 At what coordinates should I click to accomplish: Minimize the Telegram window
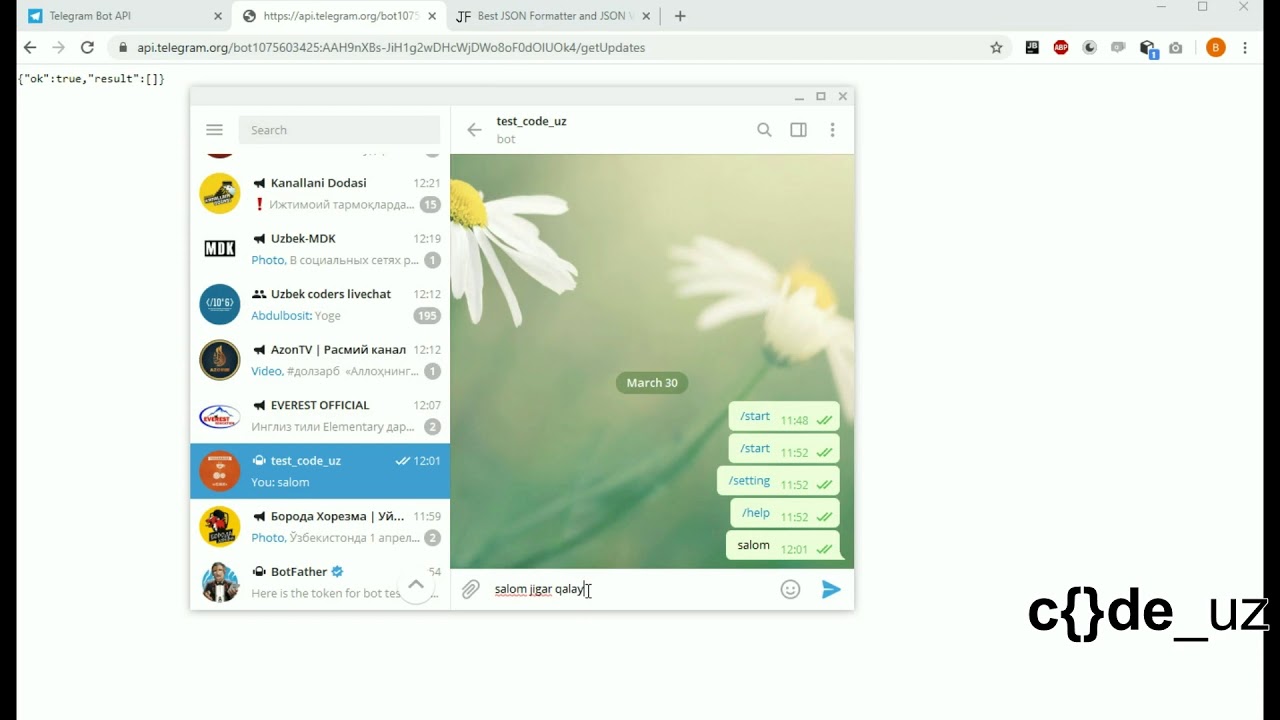799,97
